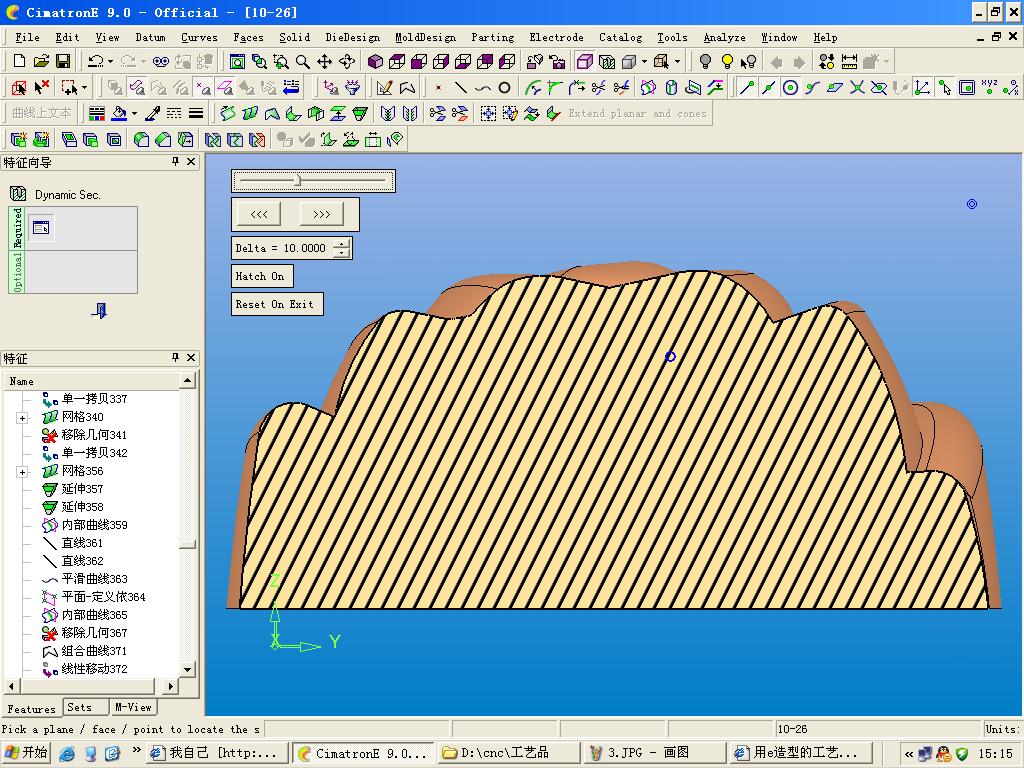
Task: Switch to the solid purple isometric view cube
Action: point(376,61)
